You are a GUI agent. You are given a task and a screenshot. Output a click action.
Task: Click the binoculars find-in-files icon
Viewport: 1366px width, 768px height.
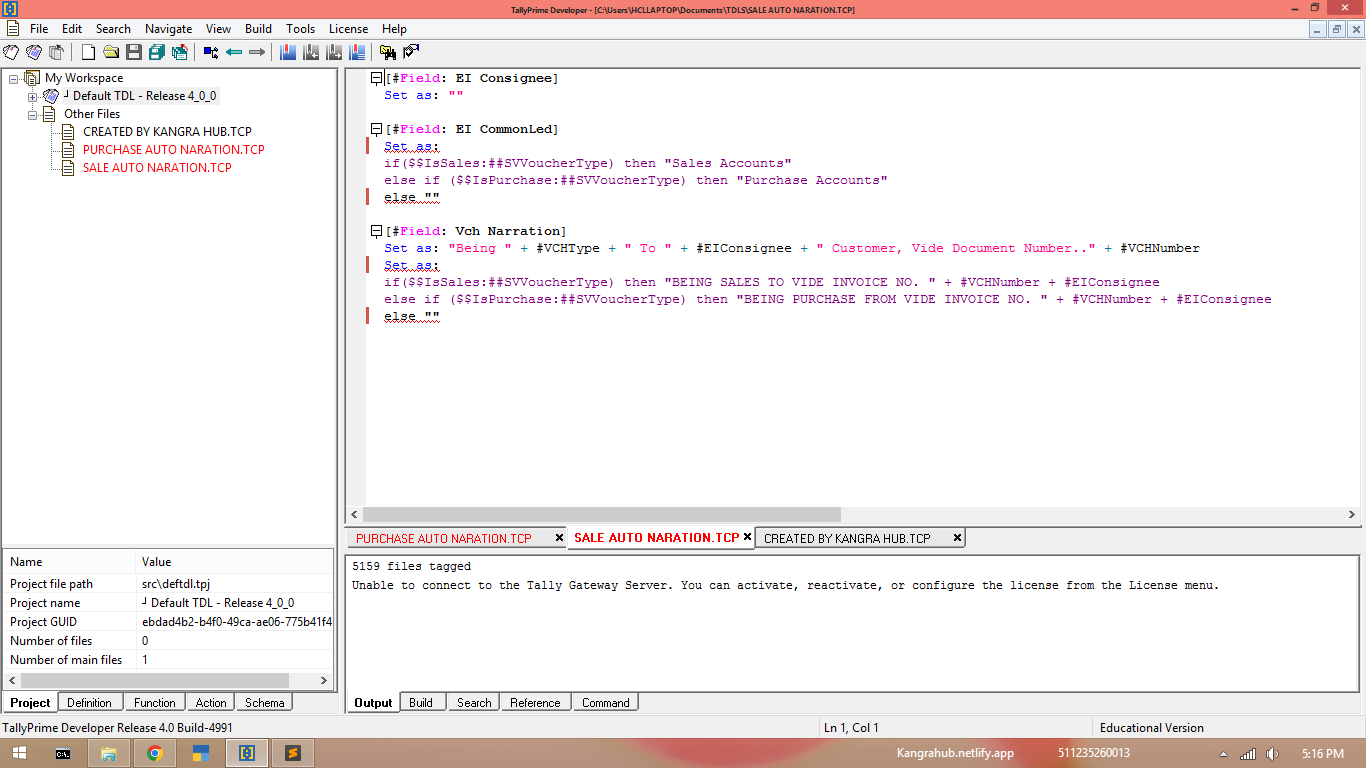[388, 52]
